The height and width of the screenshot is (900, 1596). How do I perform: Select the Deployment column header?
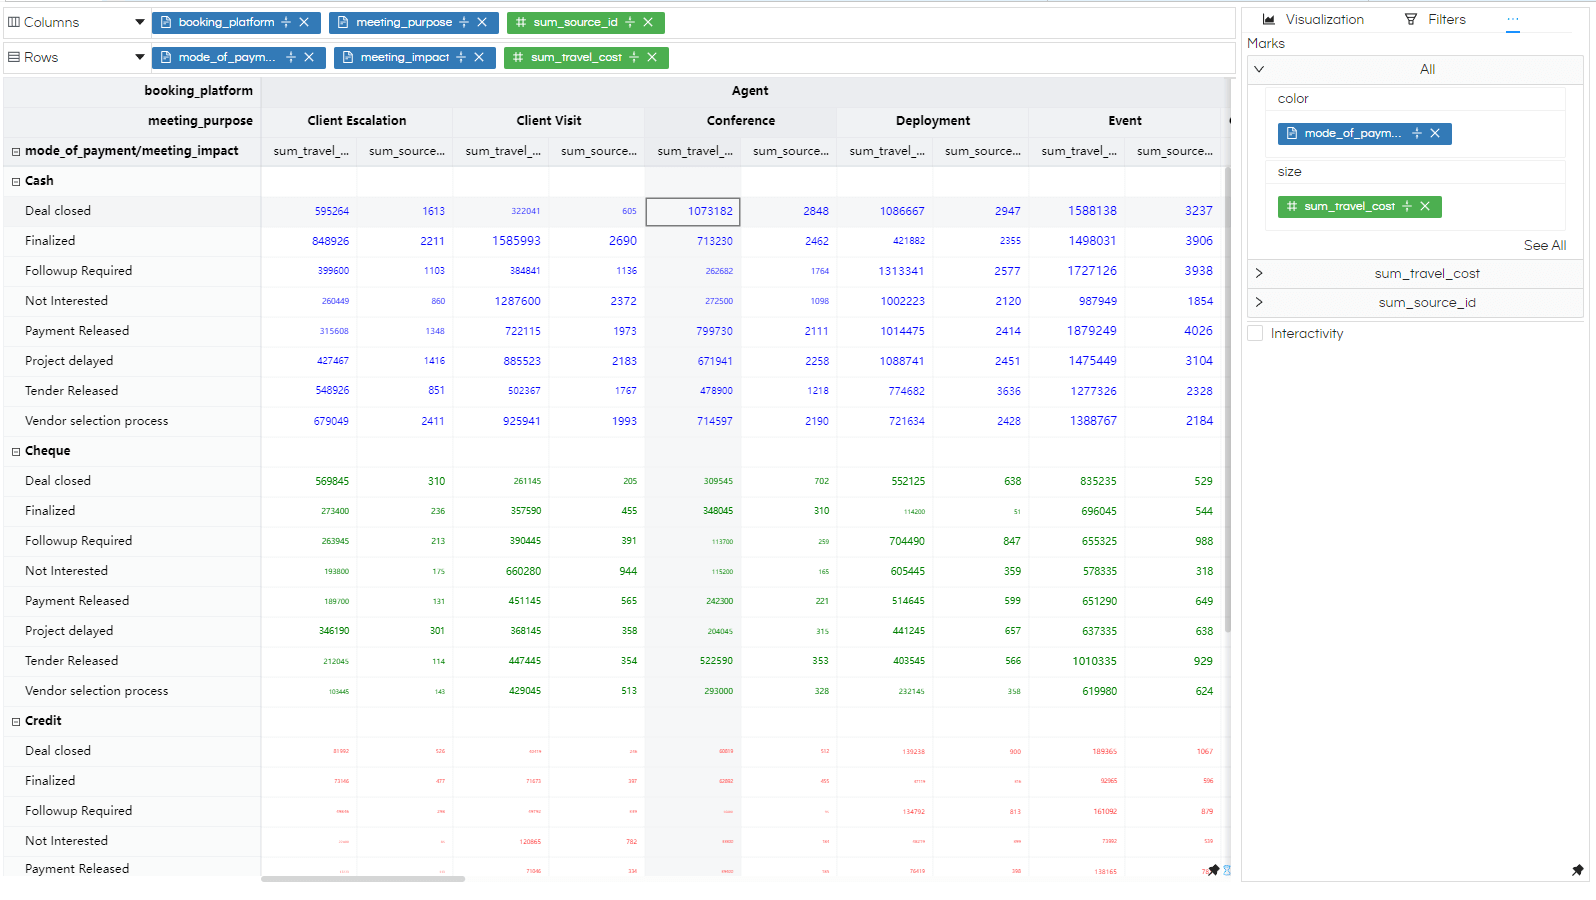coord(933,121)
